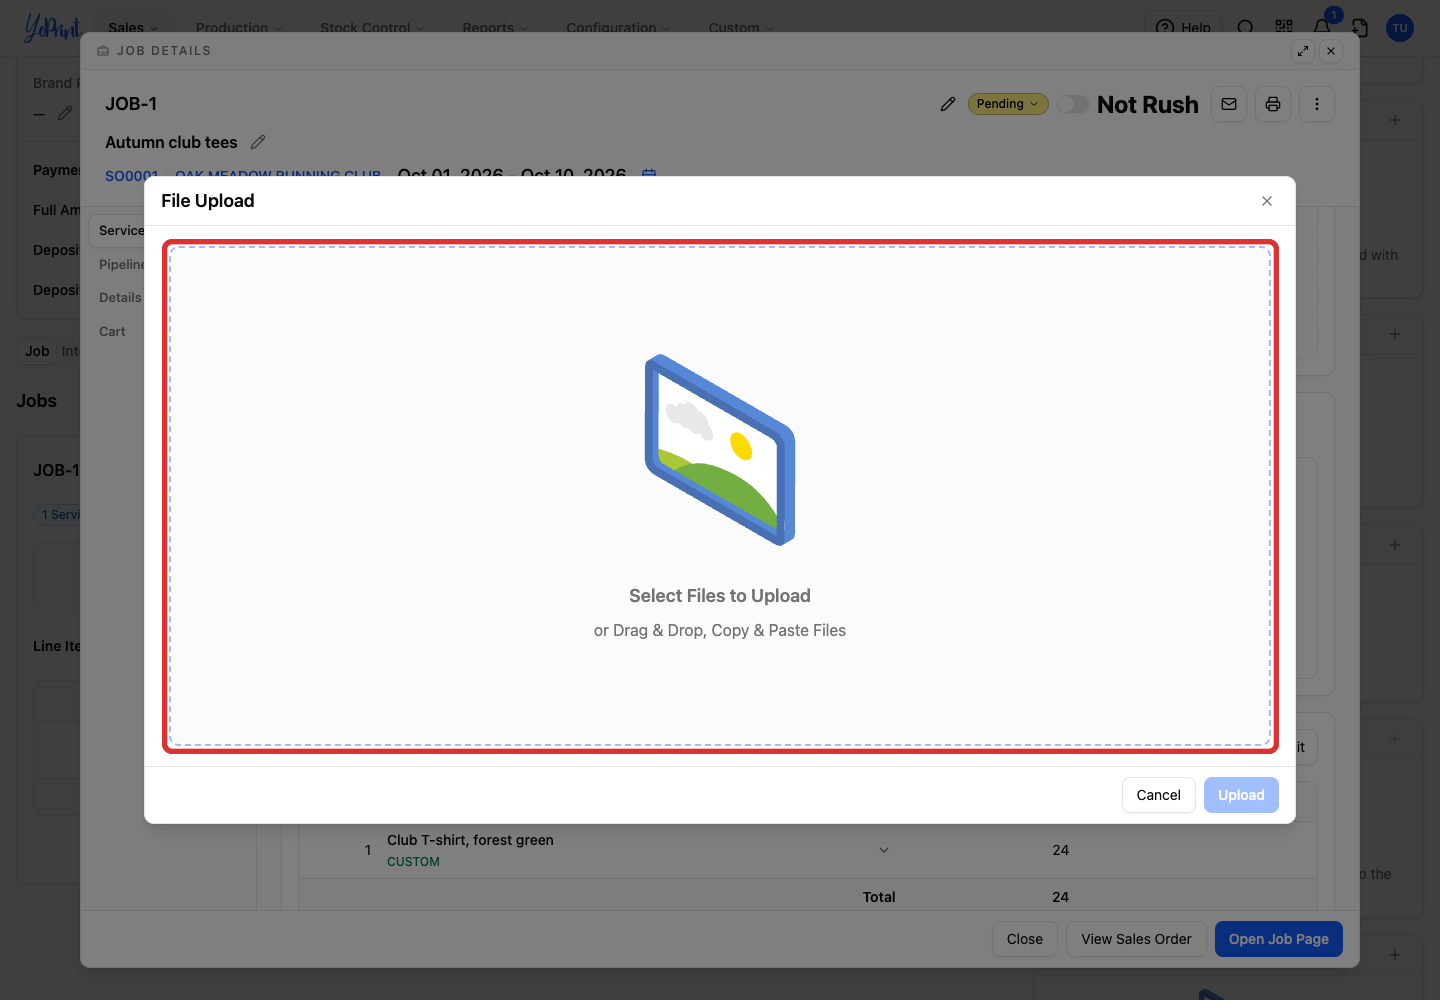
Task: Switch to the Pipeline tab
Action: (x=121, y=264)
